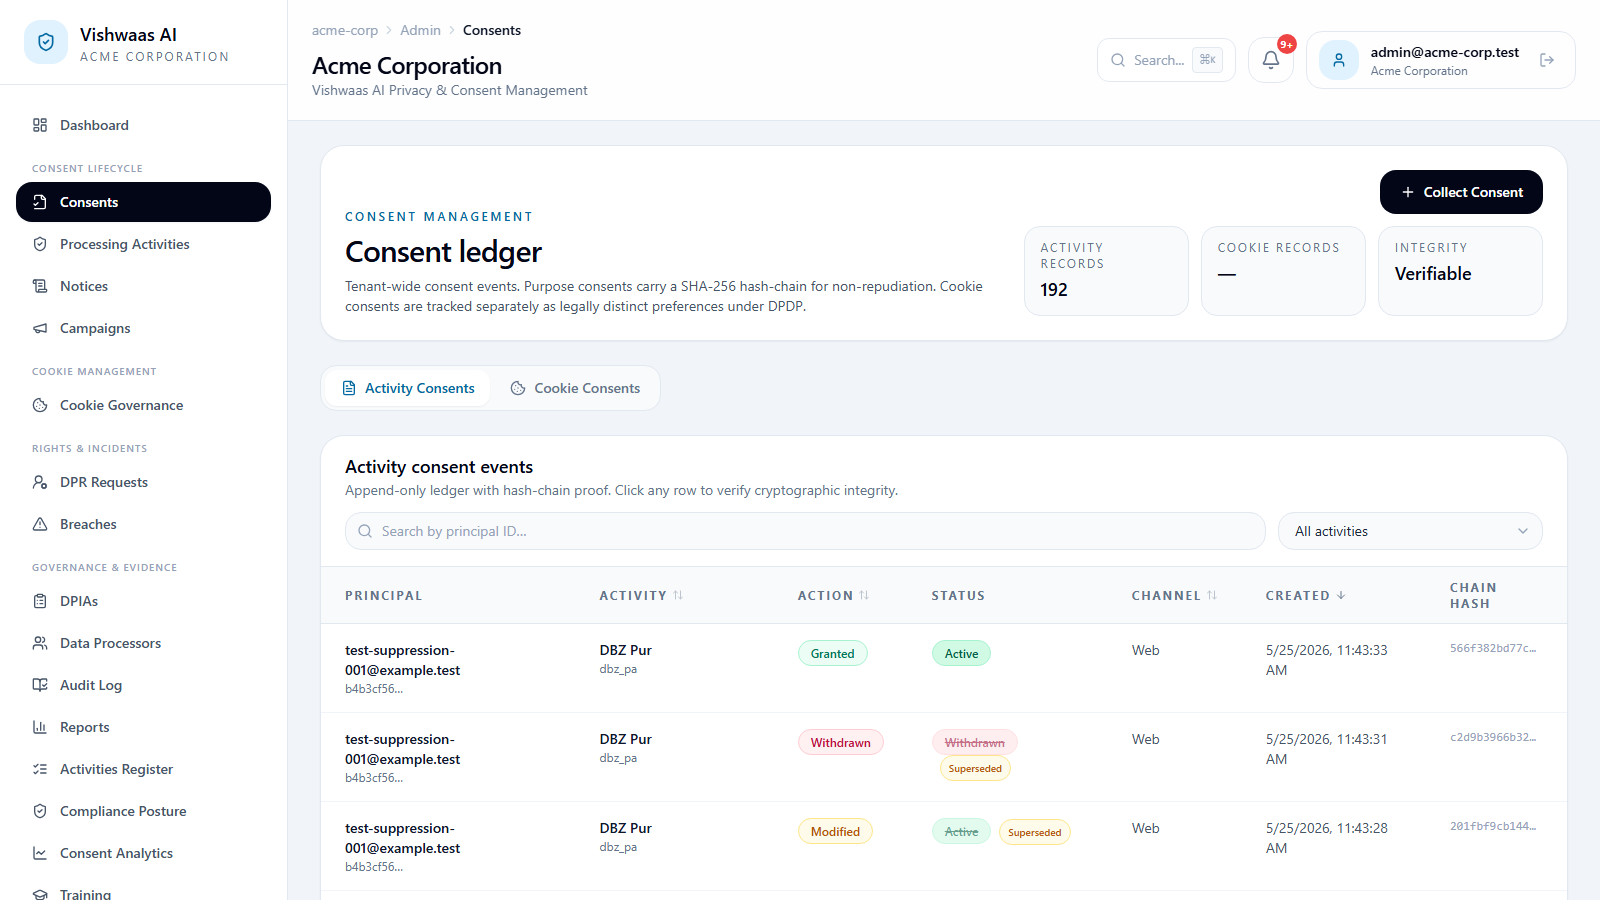The width and height of the screenshot is (1600, 900).
Task: Click the Data Processors people icon
Action: tap(40, 643)
